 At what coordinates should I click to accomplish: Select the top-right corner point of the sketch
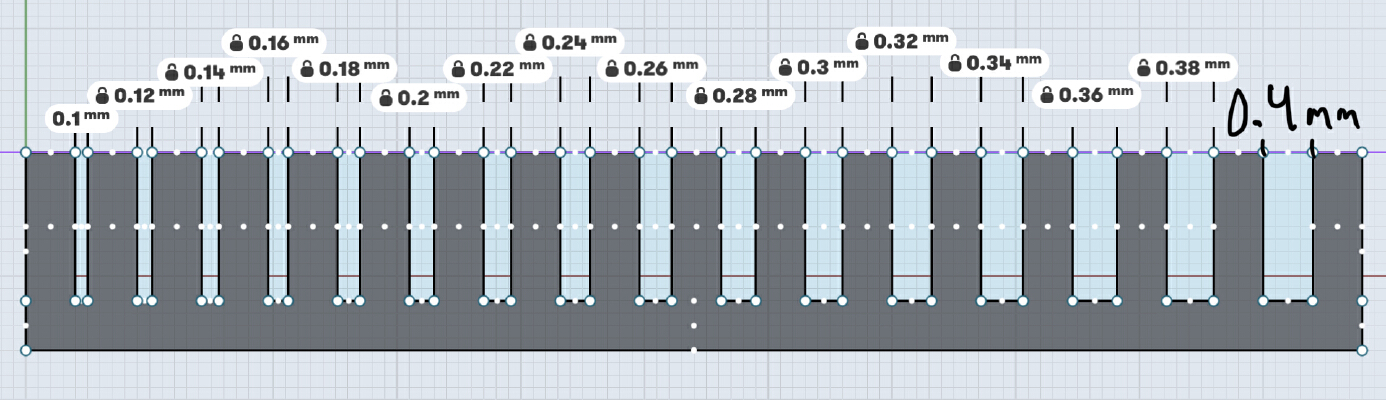pyautogui.click(x=1362, y=152)
